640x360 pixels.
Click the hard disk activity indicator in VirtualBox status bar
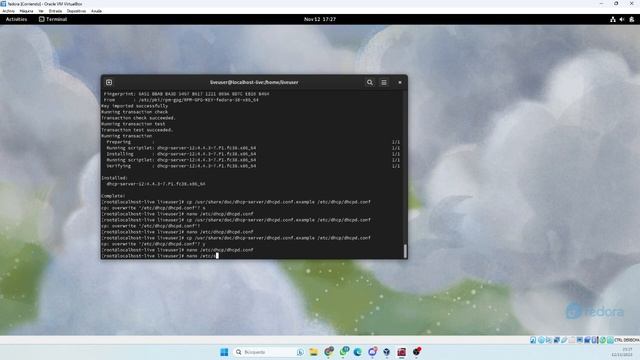click(x=533, y=340)
